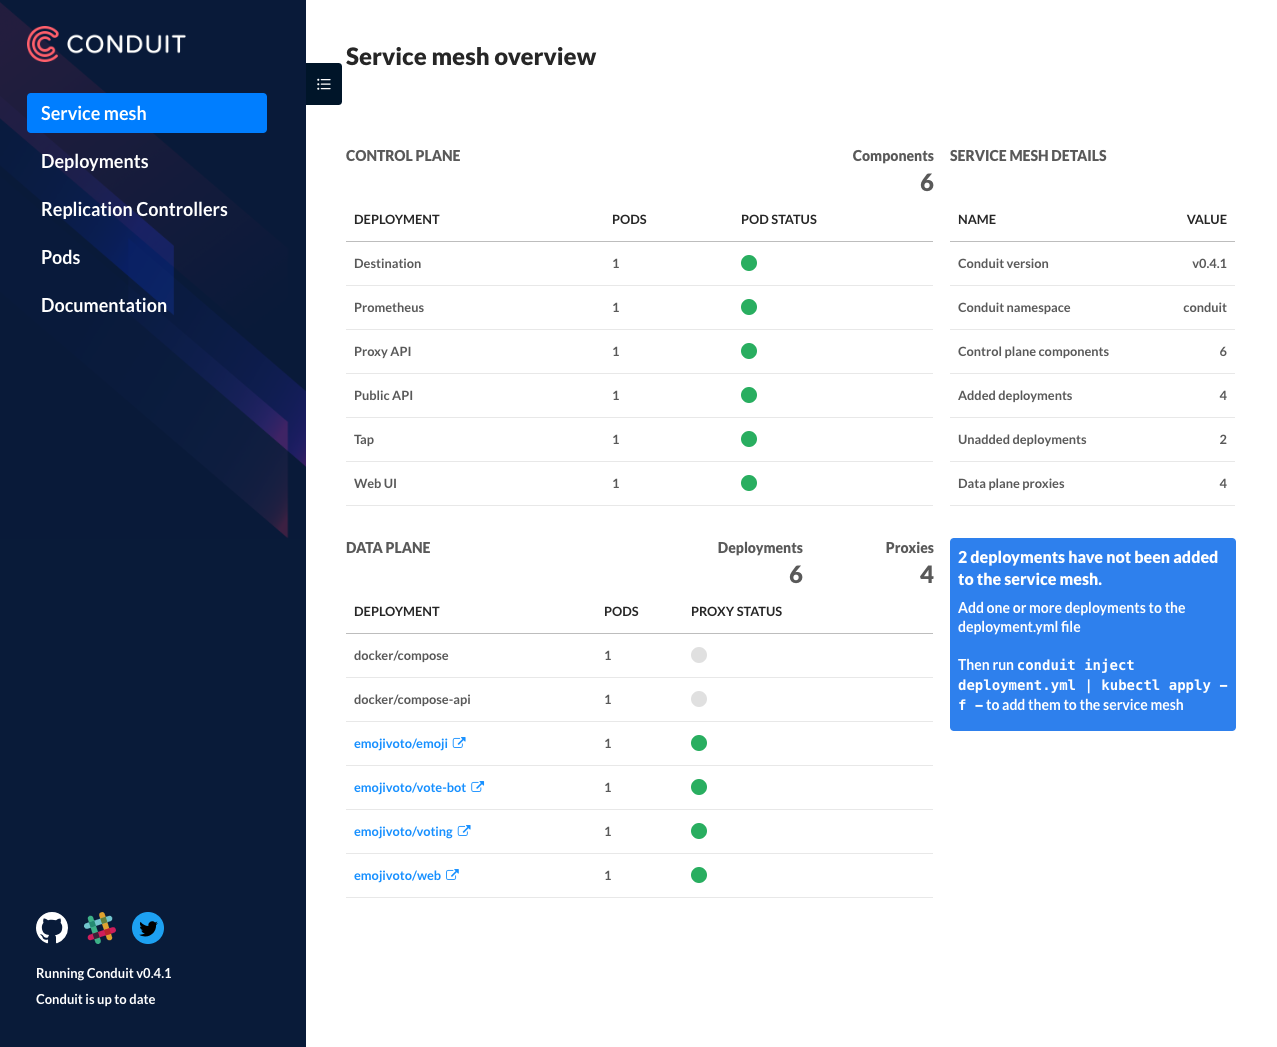Click the 'Conduit version' detail name
Screen dimensions: 1277x1047
(x=1003, y=263)
